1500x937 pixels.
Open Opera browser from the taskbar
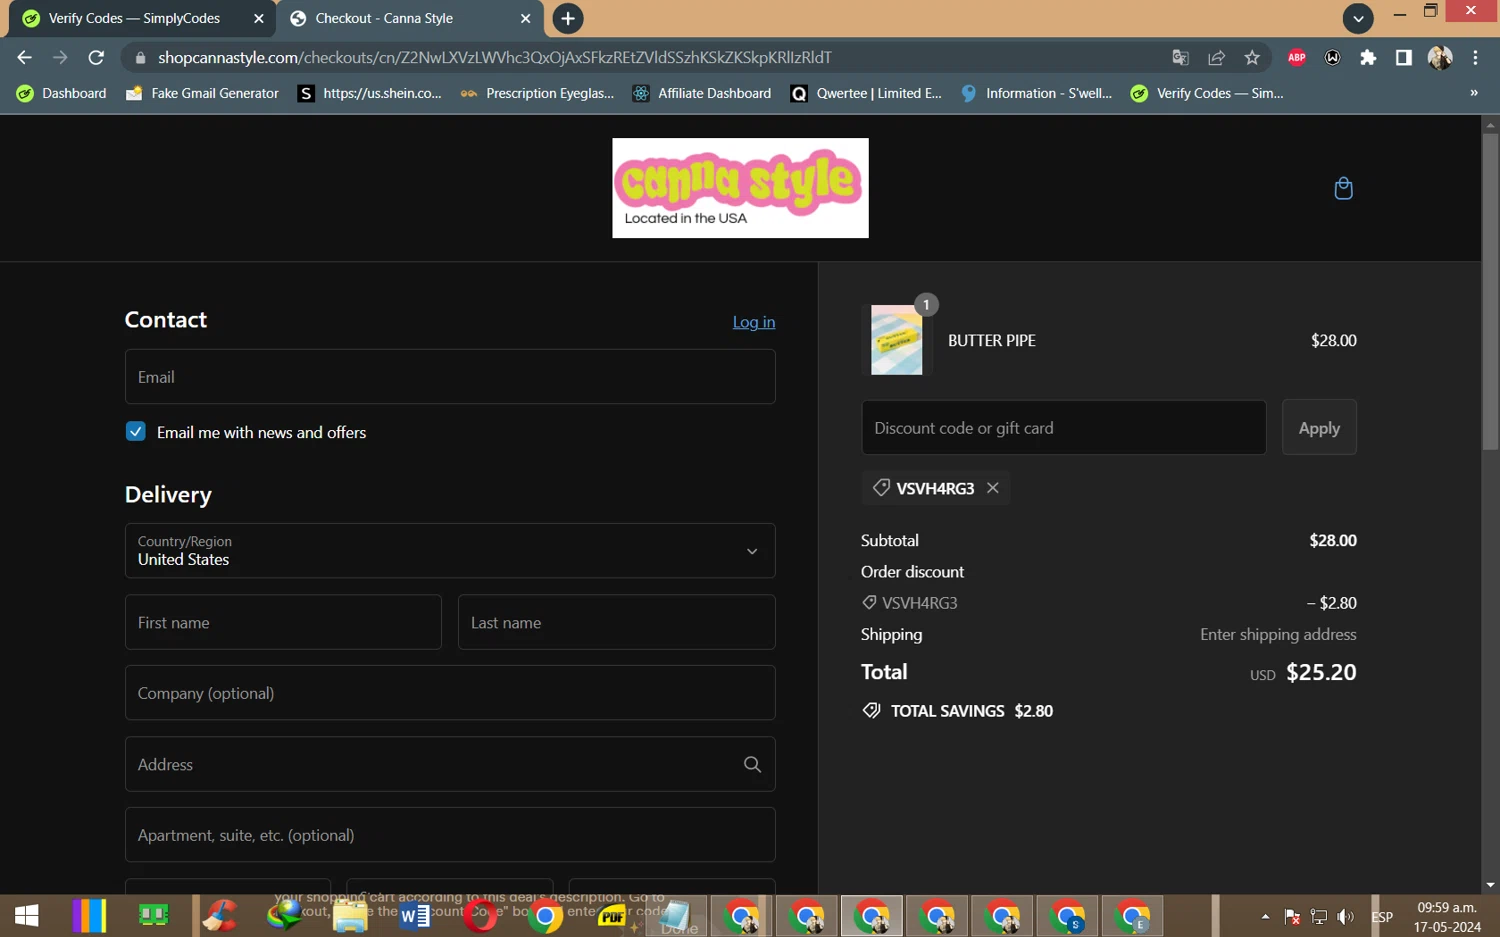pos(480,915)
